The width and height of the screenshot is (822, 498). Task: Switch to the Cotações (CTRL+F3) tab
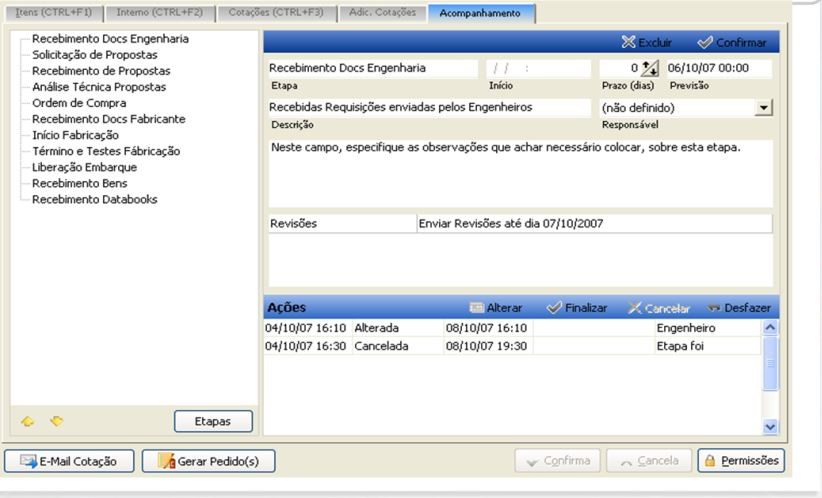pos(274,11)
